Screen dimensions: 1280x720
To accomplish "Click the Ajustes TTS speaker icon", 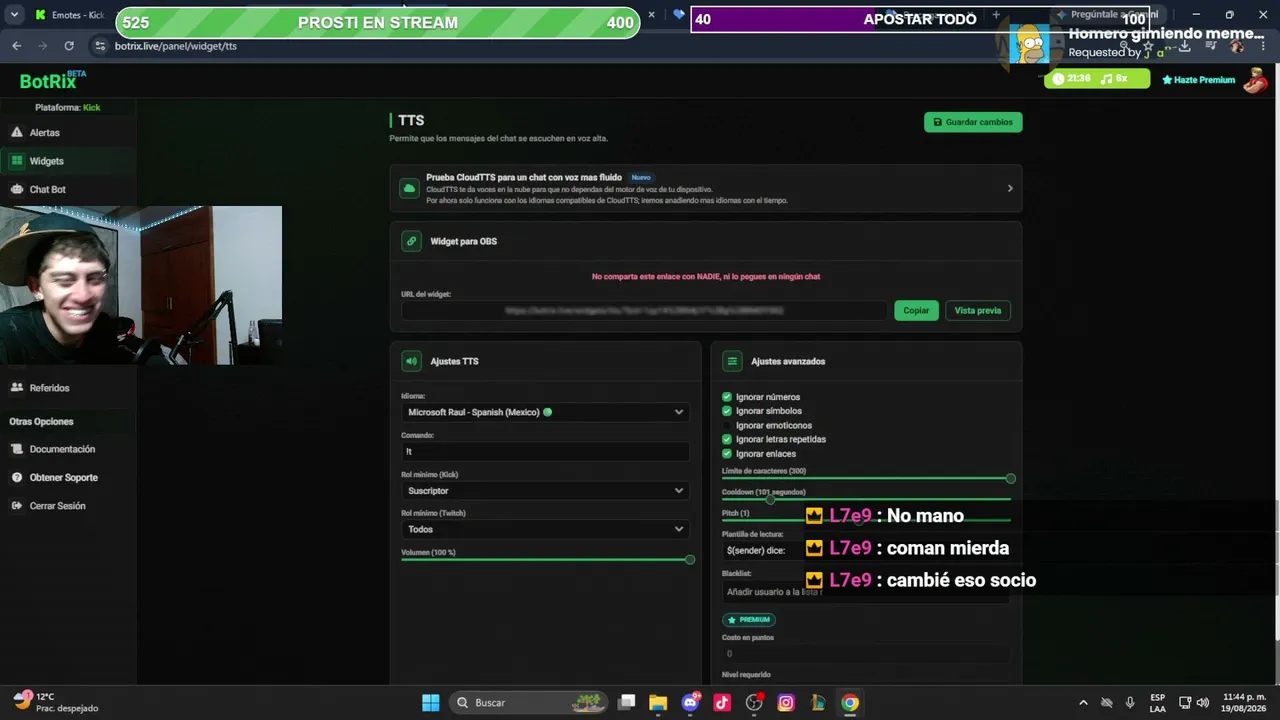I will [411, 361].
